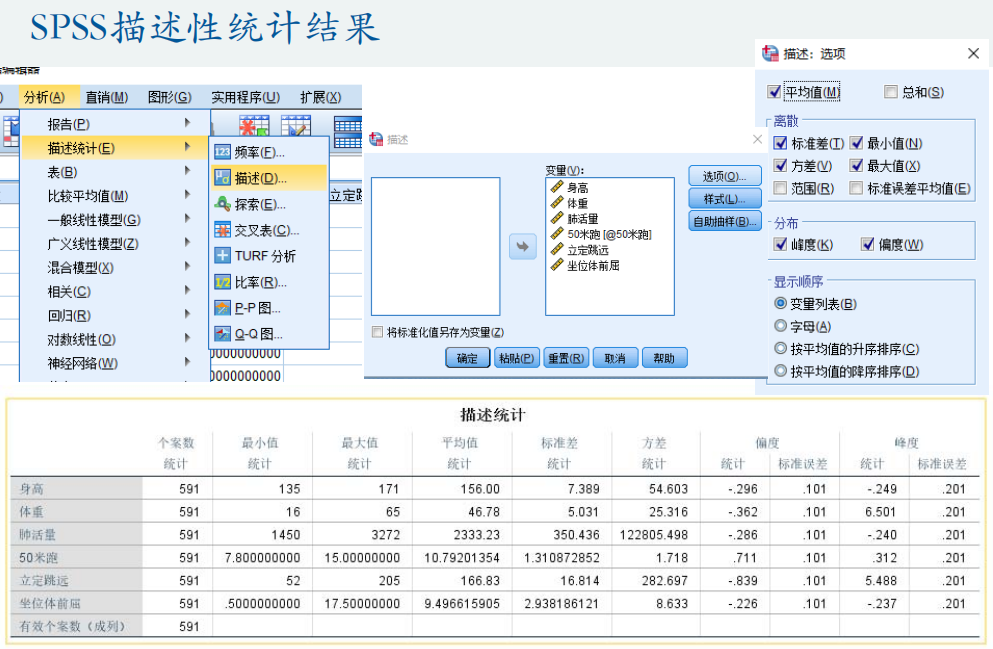
Task: Click the 描述 dialog title icon
Action: (376, 139)
